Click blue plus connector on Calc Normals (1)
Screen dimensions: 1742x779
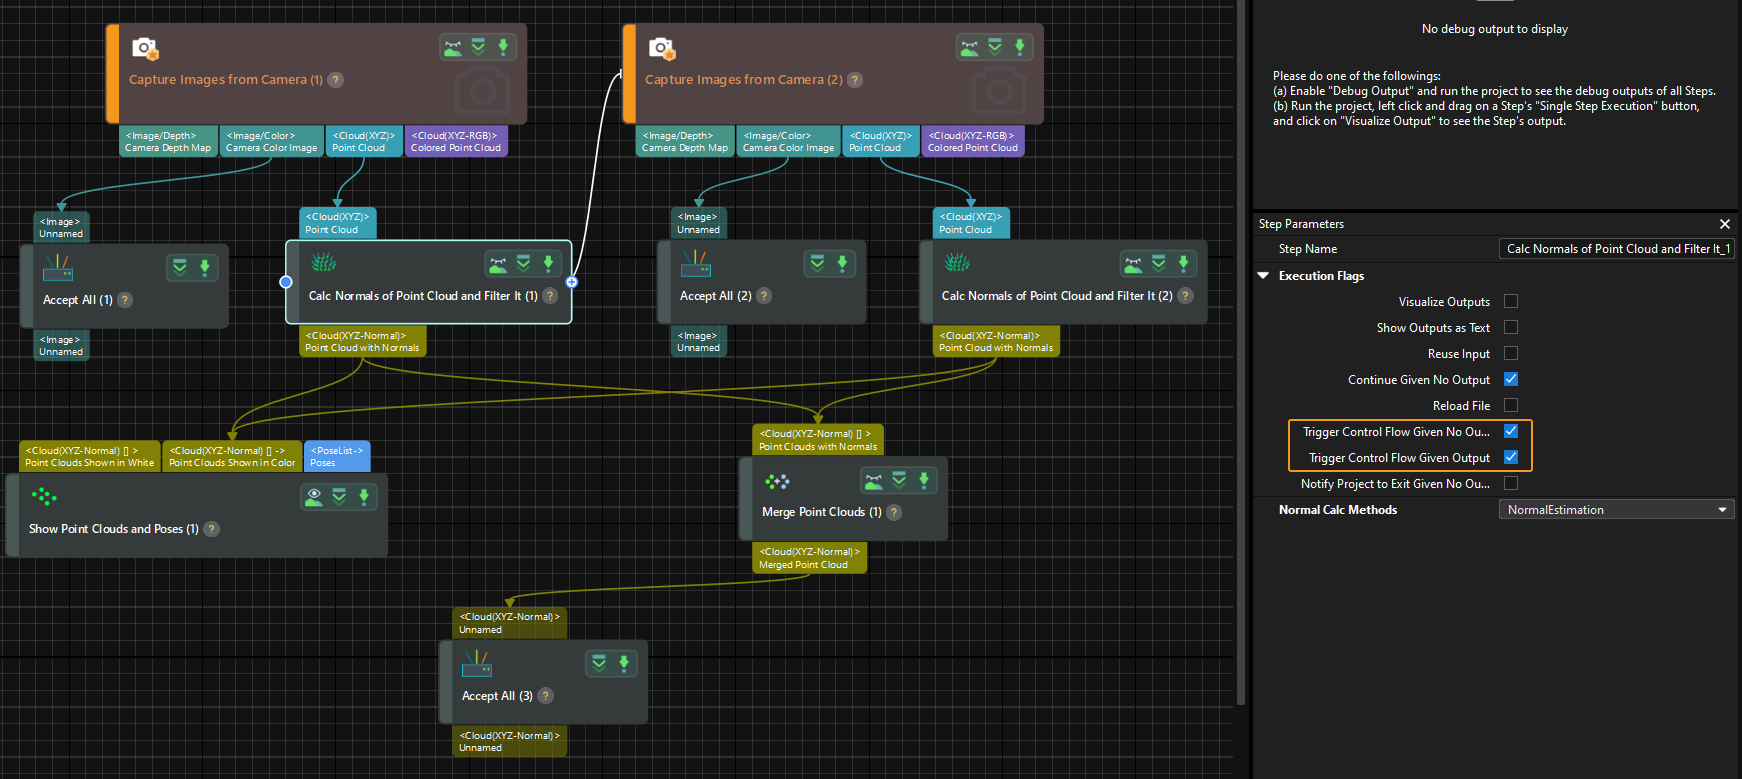(572, 282)
